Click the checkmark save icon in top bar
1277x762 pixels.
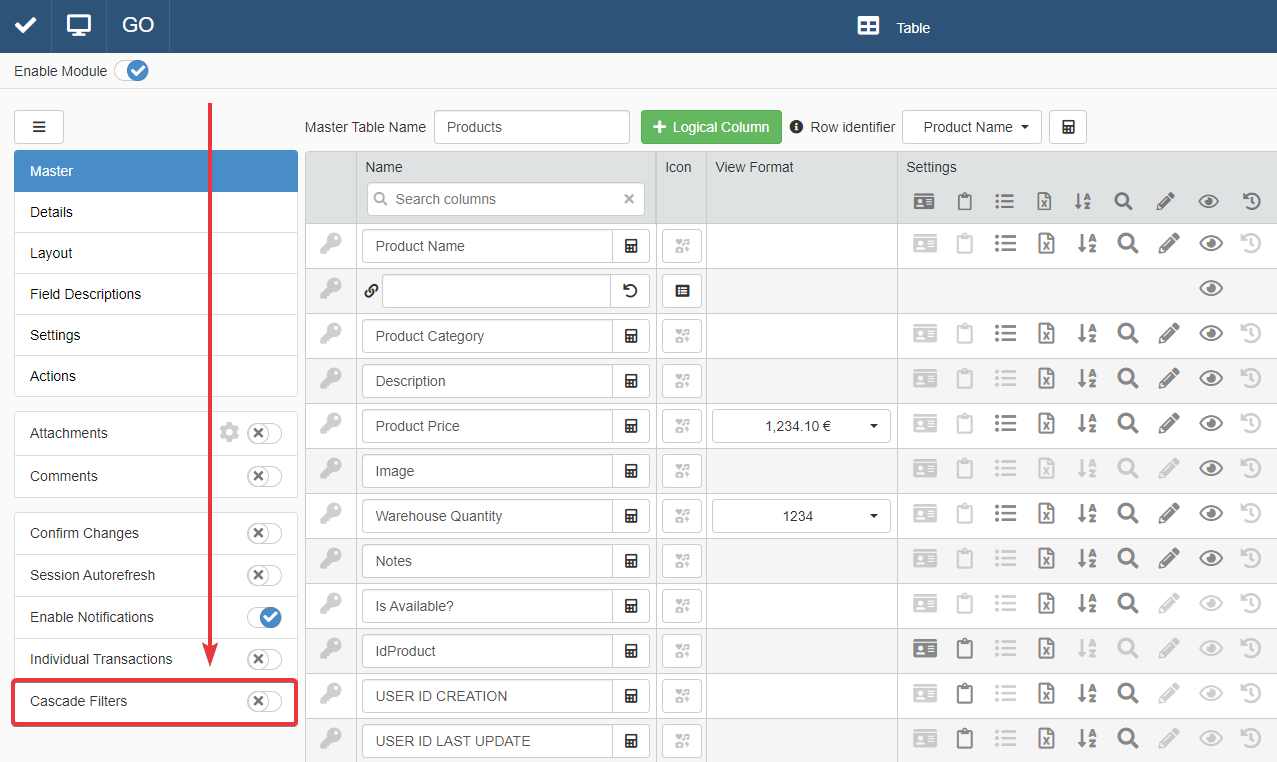(x=26, y=26)
